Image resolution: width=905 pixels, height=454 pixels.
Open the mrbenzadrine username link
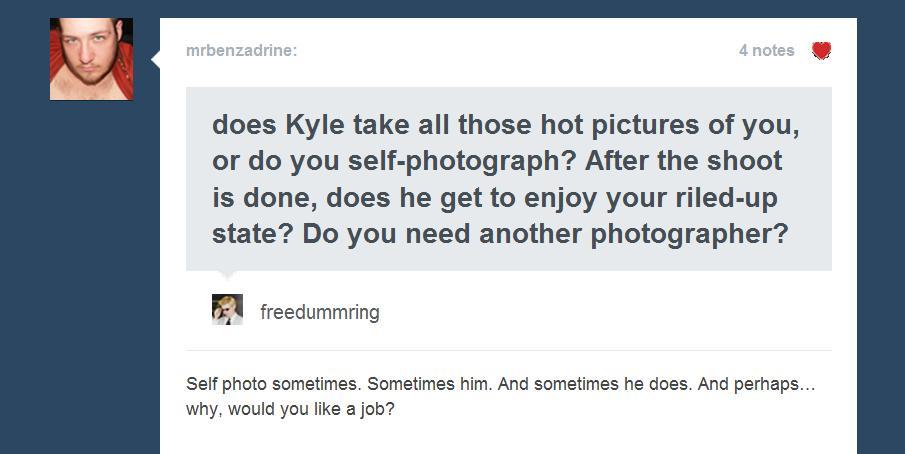pos(241,51)
